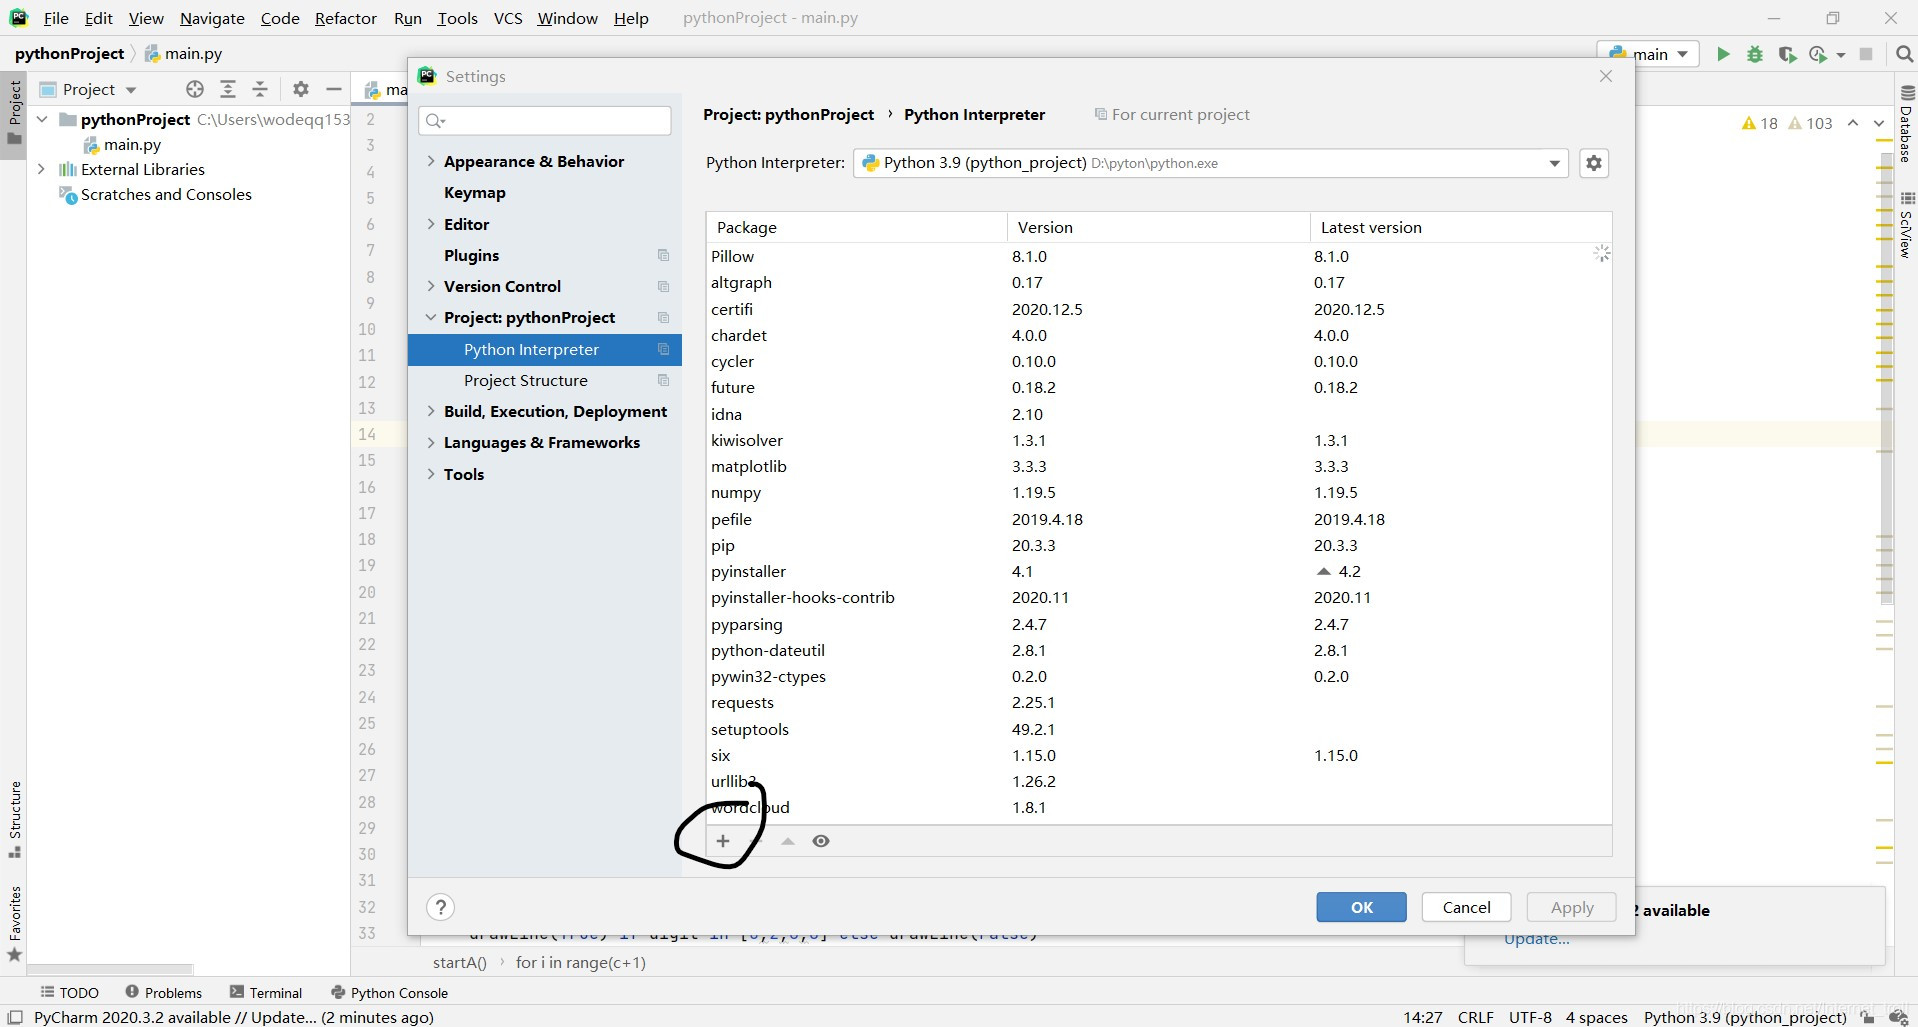Viewport: 1918px width, 1027px height.
Task: Start debugging with the bug icon
Action: coord(1755,54)
